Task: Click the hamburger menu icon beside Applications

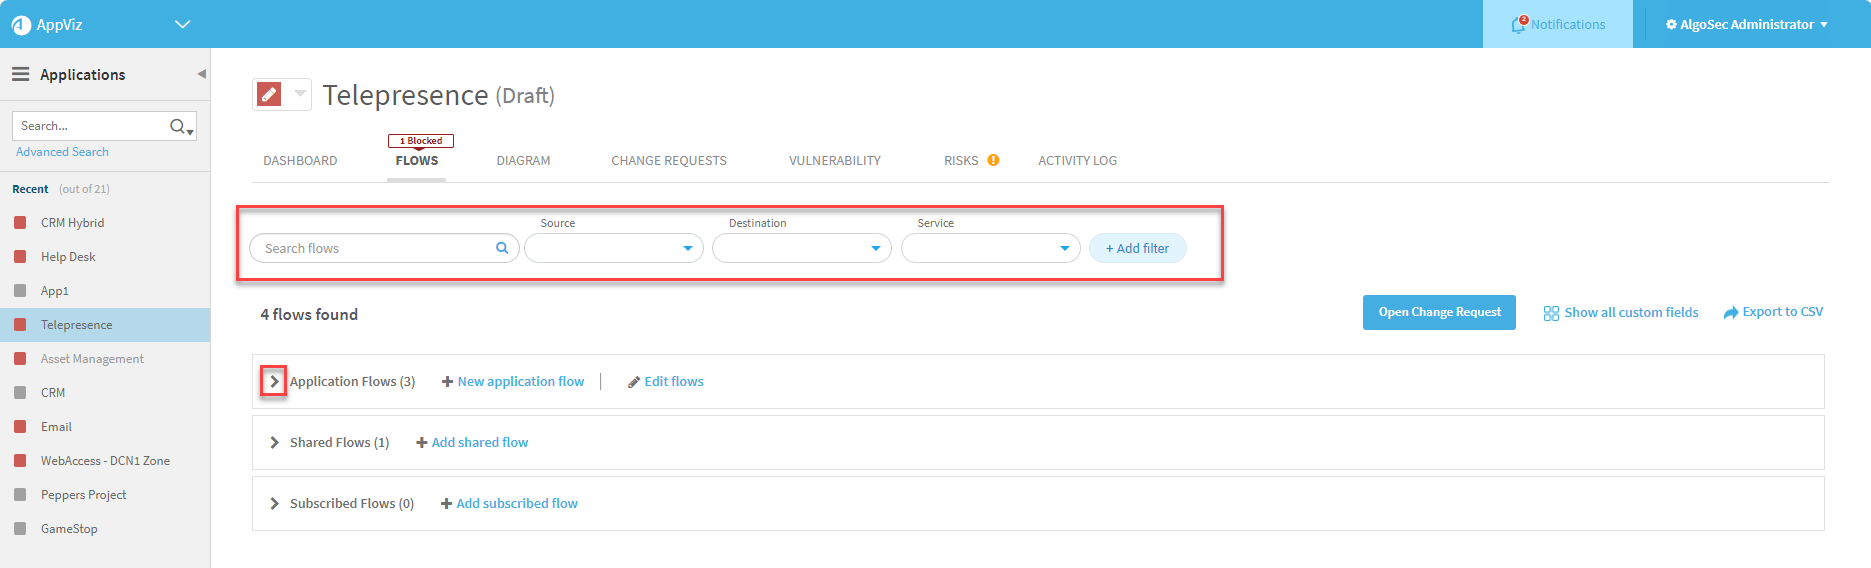Action: point(20,74)
